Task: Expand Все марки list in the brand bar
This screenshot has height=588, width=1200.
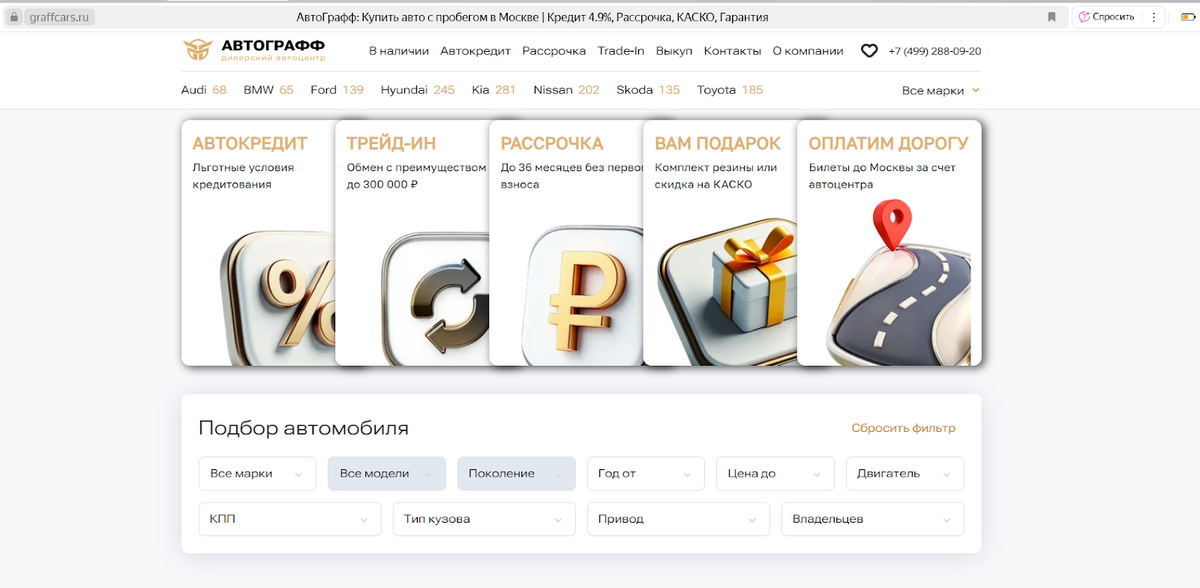Action: (x=940, y=90)
